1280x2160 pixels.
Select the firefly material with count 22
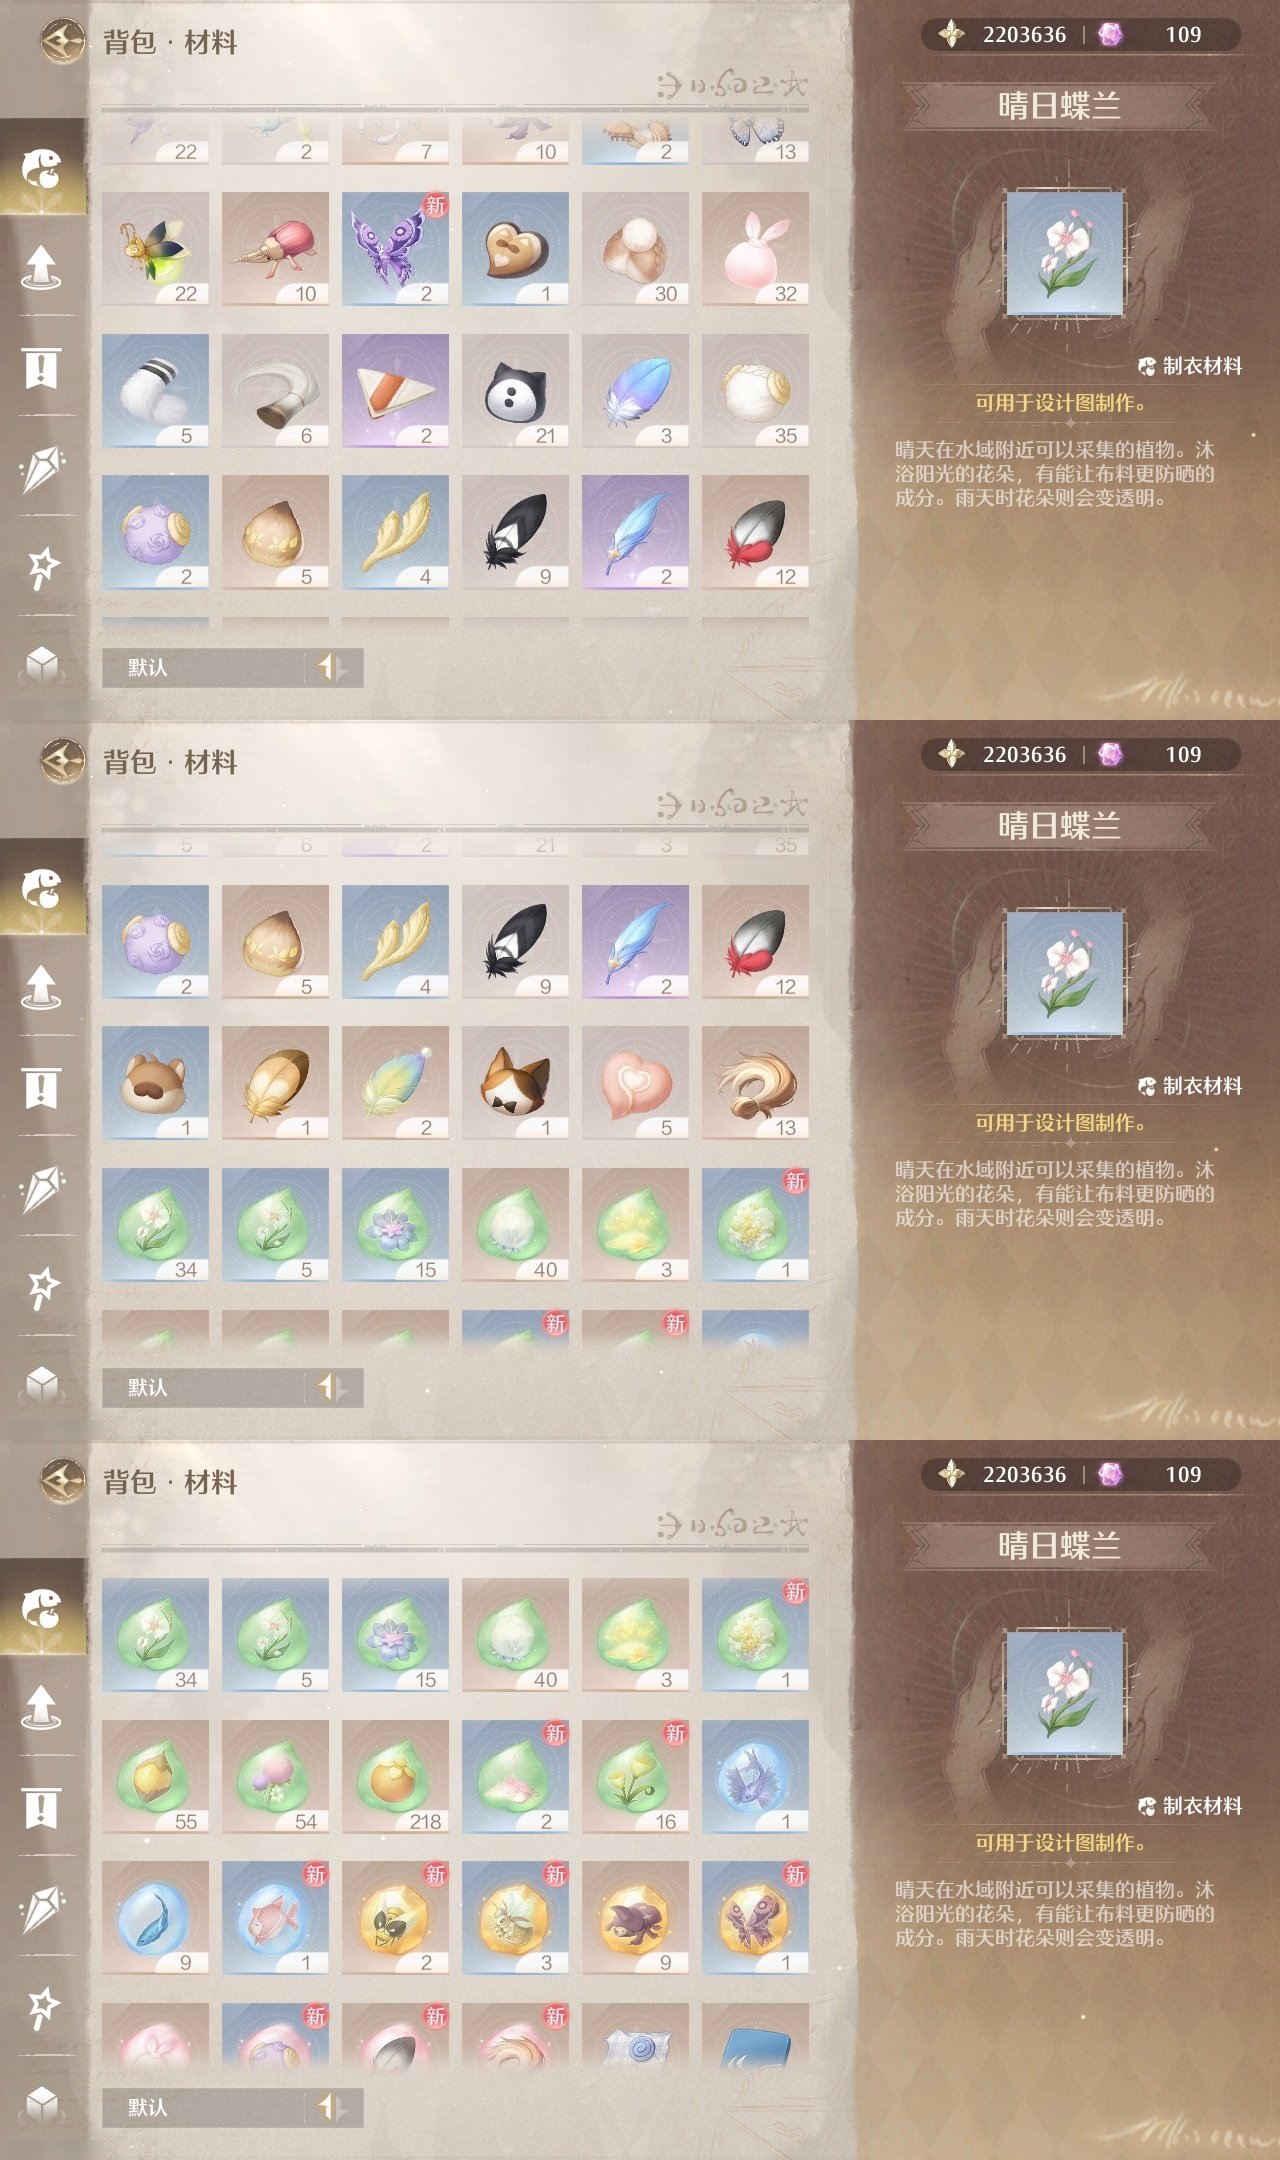coord(155,249)
